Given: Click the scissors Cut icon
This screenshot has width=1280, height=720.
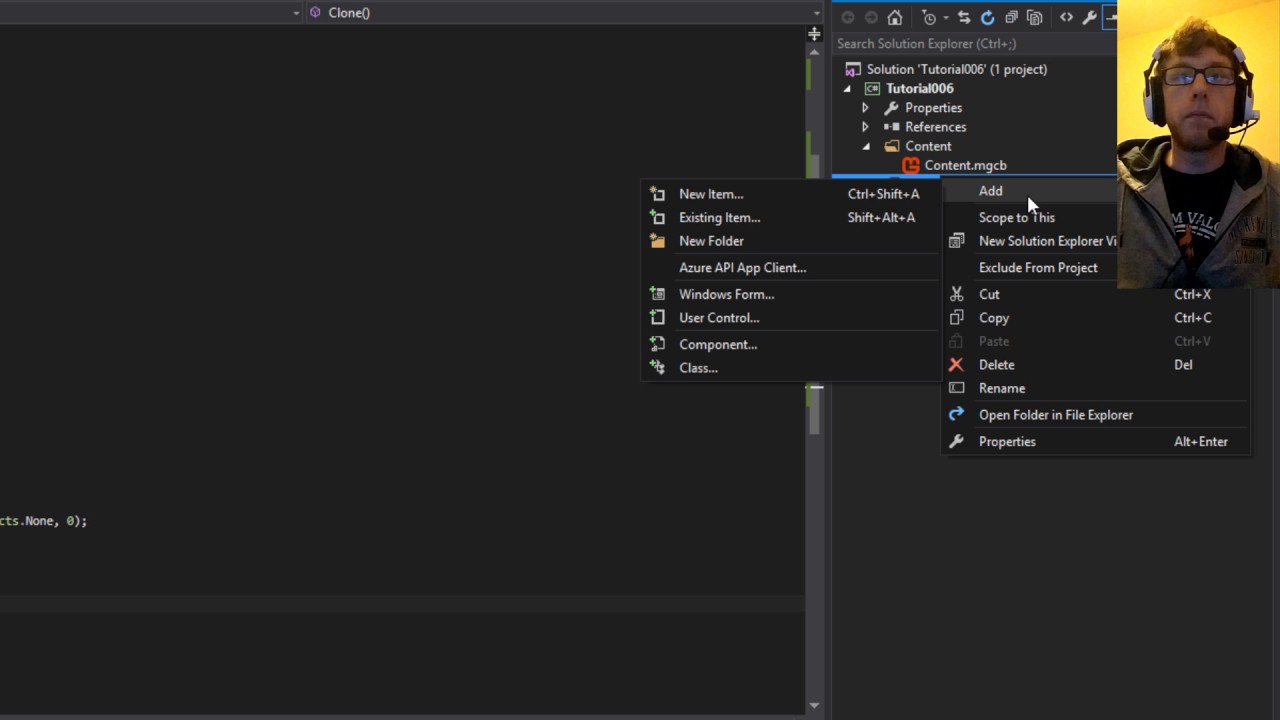Looking at the screenshot, I should 956,294.
